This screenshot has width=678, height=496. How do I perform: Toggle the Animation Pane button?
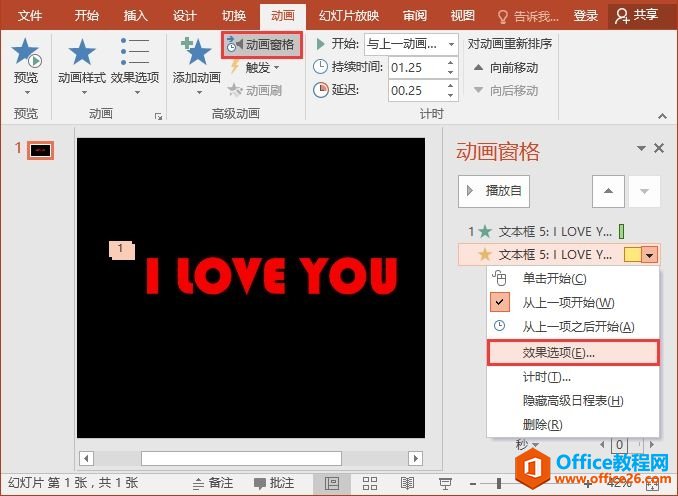[x=261, y=44]
